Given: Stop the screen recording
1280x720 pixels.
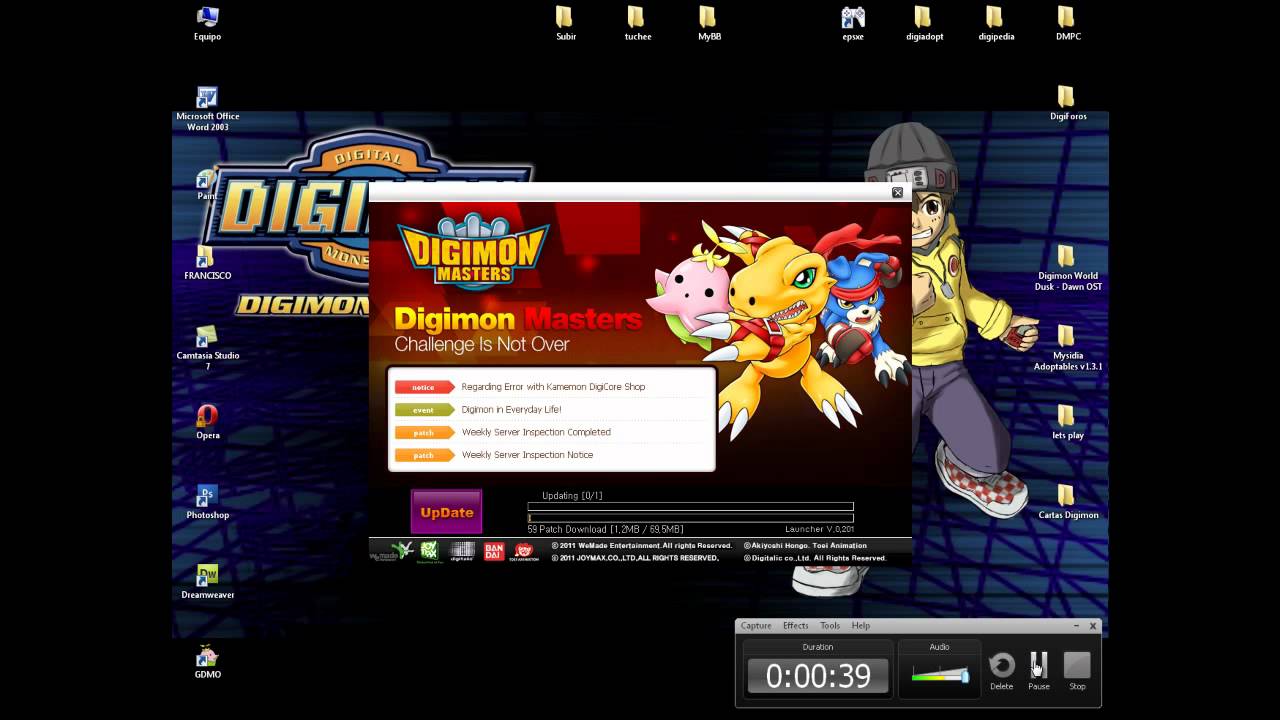Looking at the screenshot, I should pyautogui.click(x=1077, y=670).
